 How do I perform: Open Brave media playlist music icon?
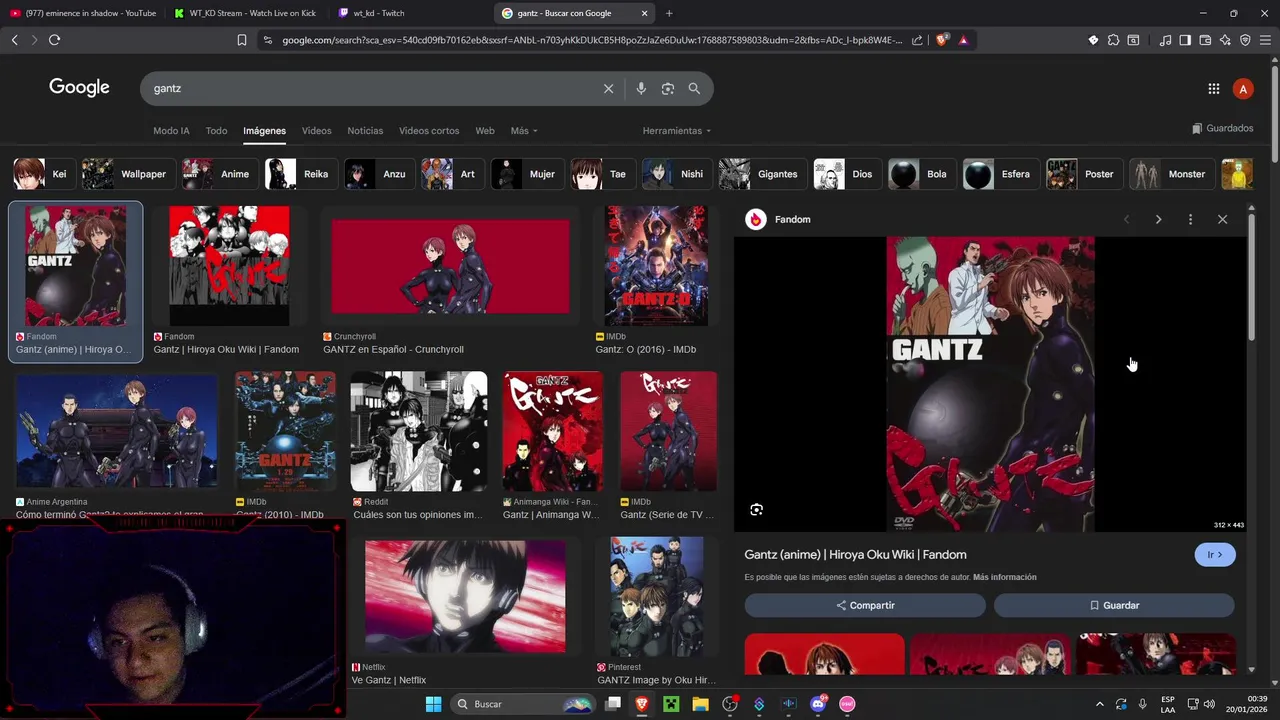1165,40
